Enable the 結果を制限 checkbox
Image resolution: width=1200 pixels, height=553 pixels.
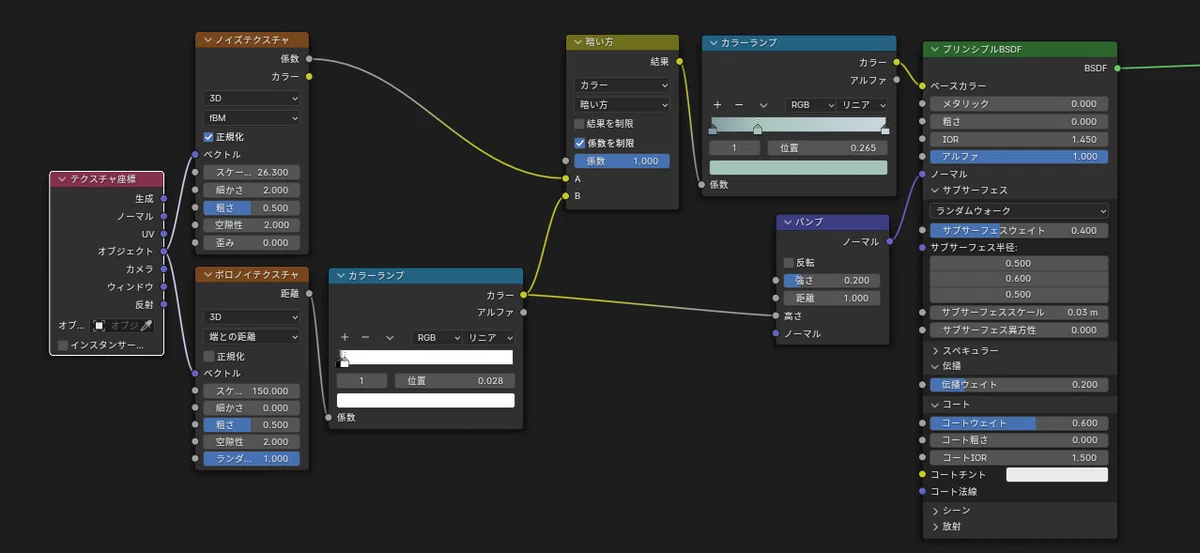tap(579, 124)
